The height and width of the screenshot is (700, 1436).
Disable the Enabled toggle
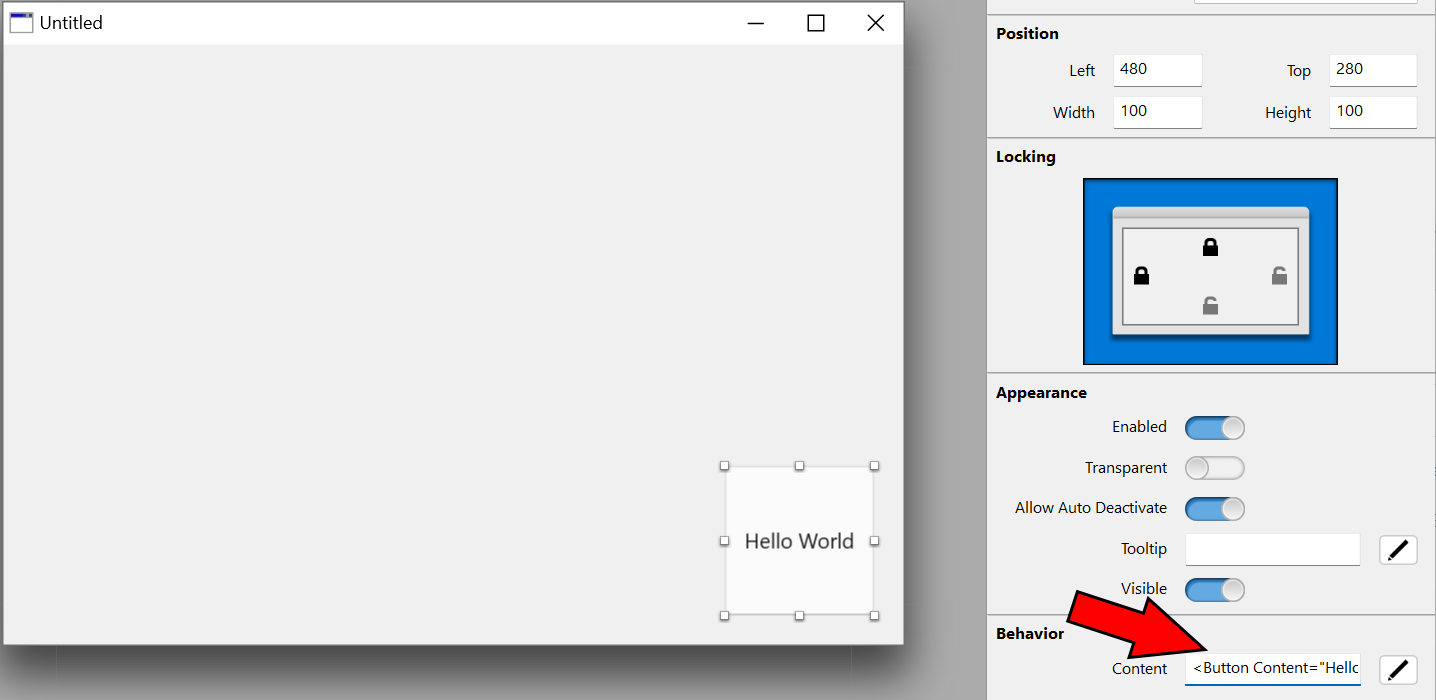(1214, 427)
